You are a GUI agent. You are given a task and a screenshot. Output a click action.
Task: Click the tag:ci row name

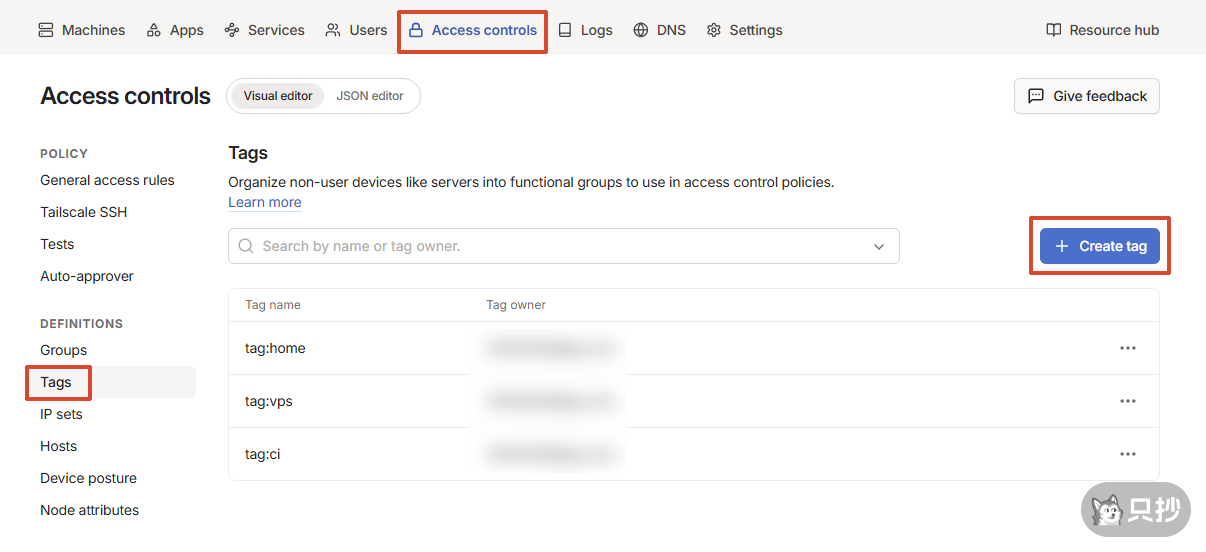(x=263, y=454)
